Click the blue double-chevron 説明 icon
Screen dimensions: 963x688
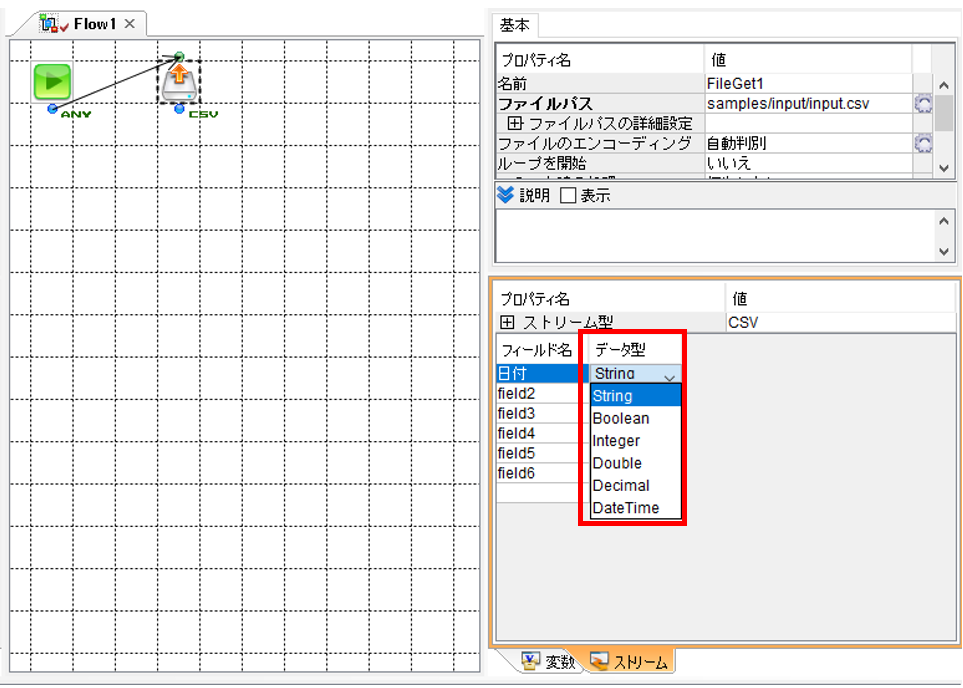(x=505, y=195)
